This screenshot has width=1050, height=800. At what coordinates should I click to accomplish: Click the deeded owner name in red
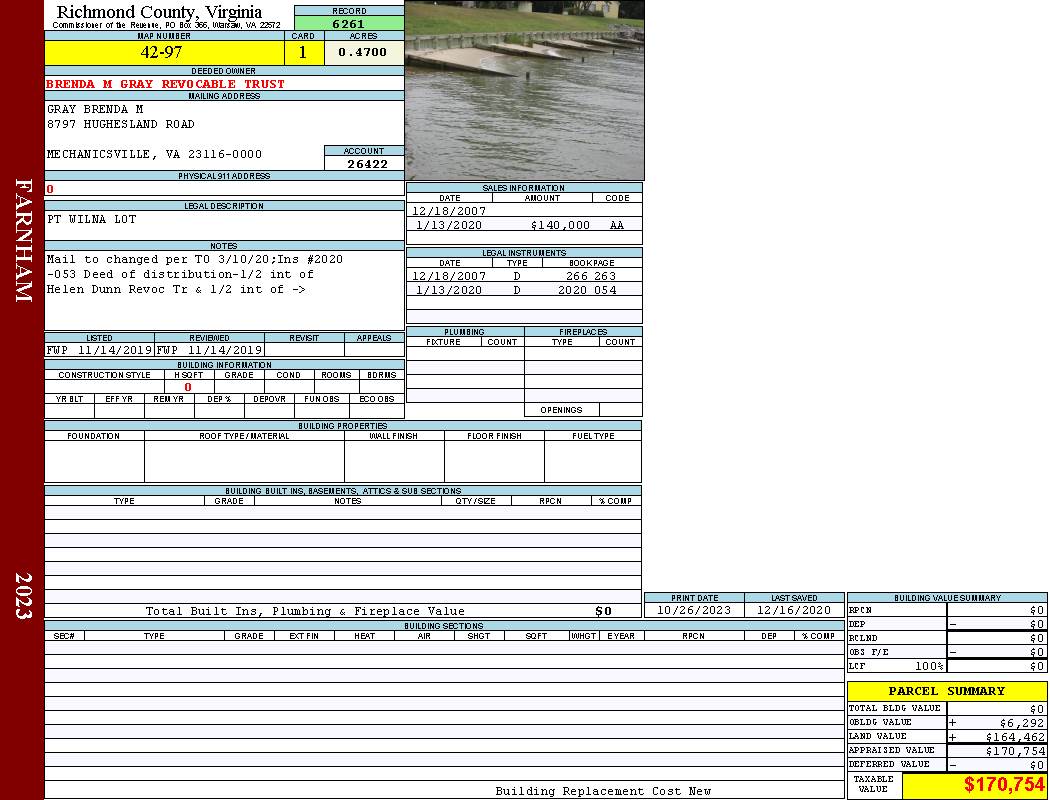click(x=165, y=84)
